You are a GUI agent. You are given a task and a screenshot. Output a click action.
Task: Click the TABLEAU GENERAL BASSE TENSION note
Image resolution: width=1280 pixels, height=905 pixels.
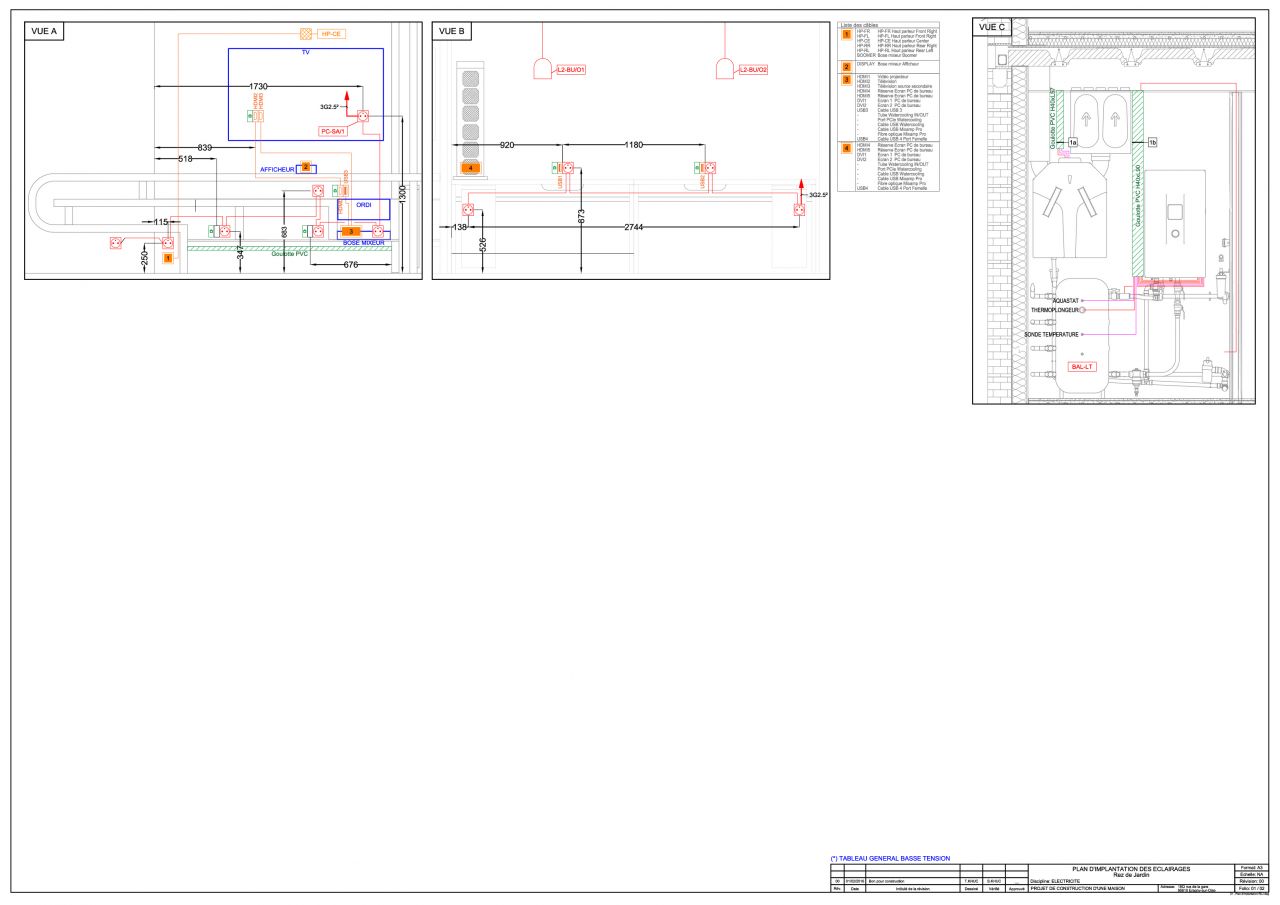click(890, 858)
